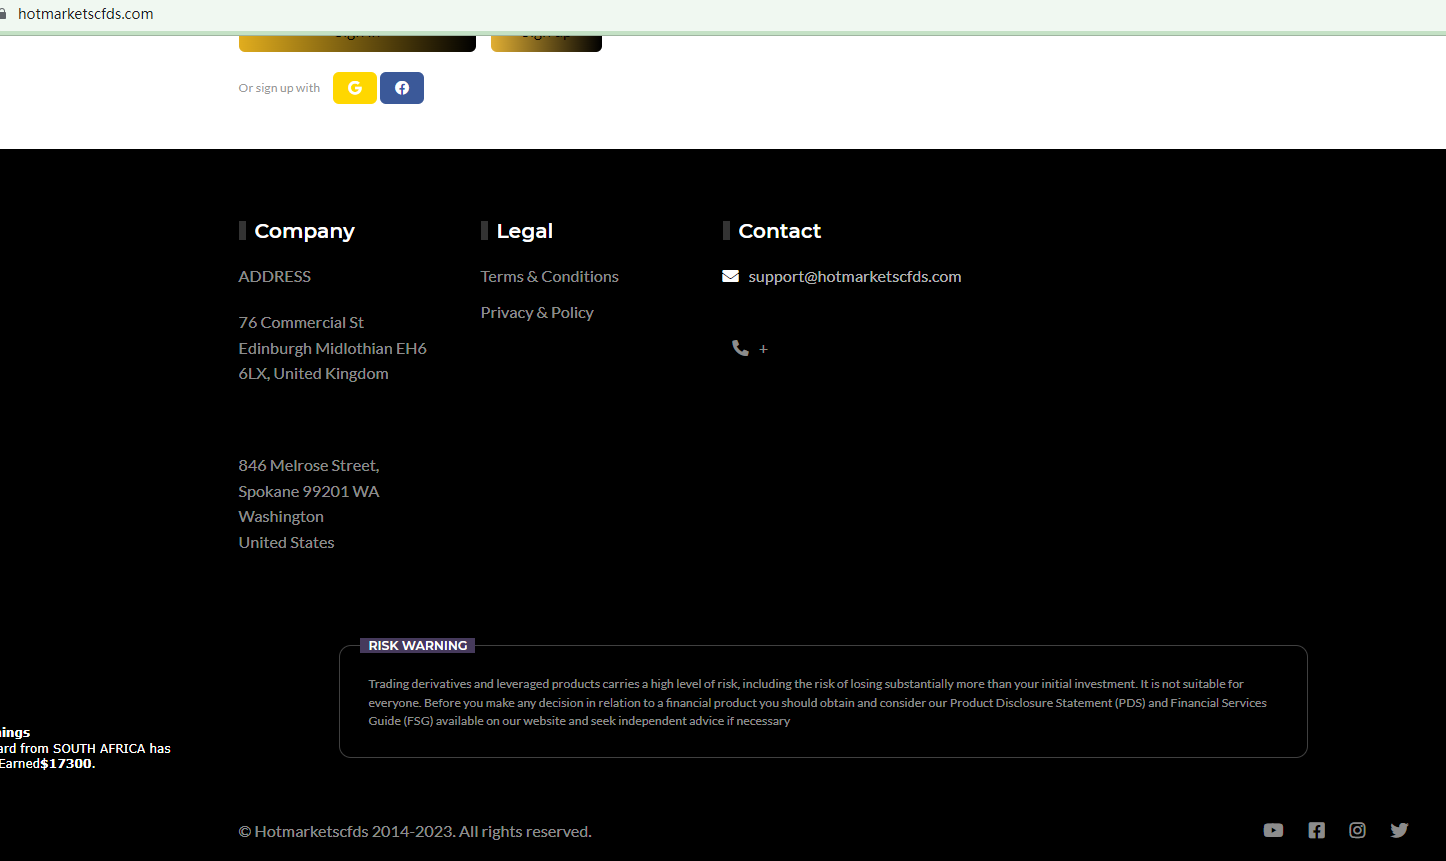Click the Hotmarketscfds copyright notice

pyautogui.click(x=414, y=831)
